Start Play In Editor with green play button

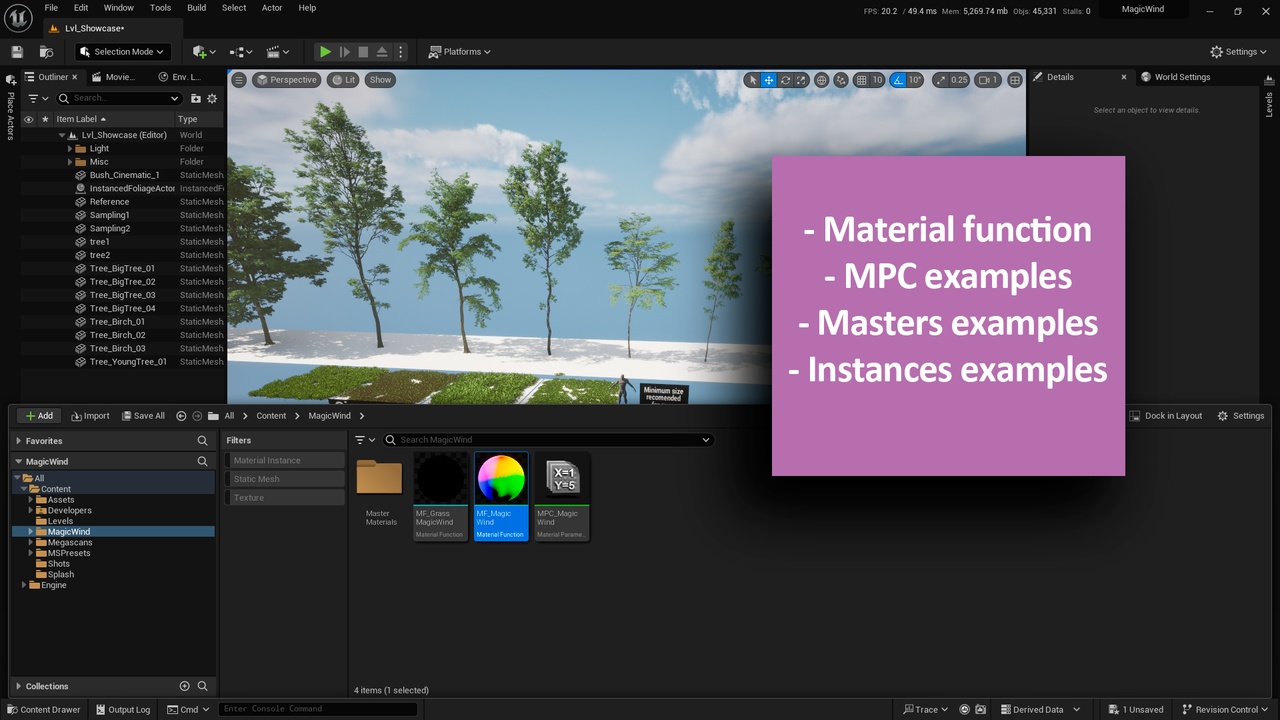pyautogui.click(x=325, y=52)
